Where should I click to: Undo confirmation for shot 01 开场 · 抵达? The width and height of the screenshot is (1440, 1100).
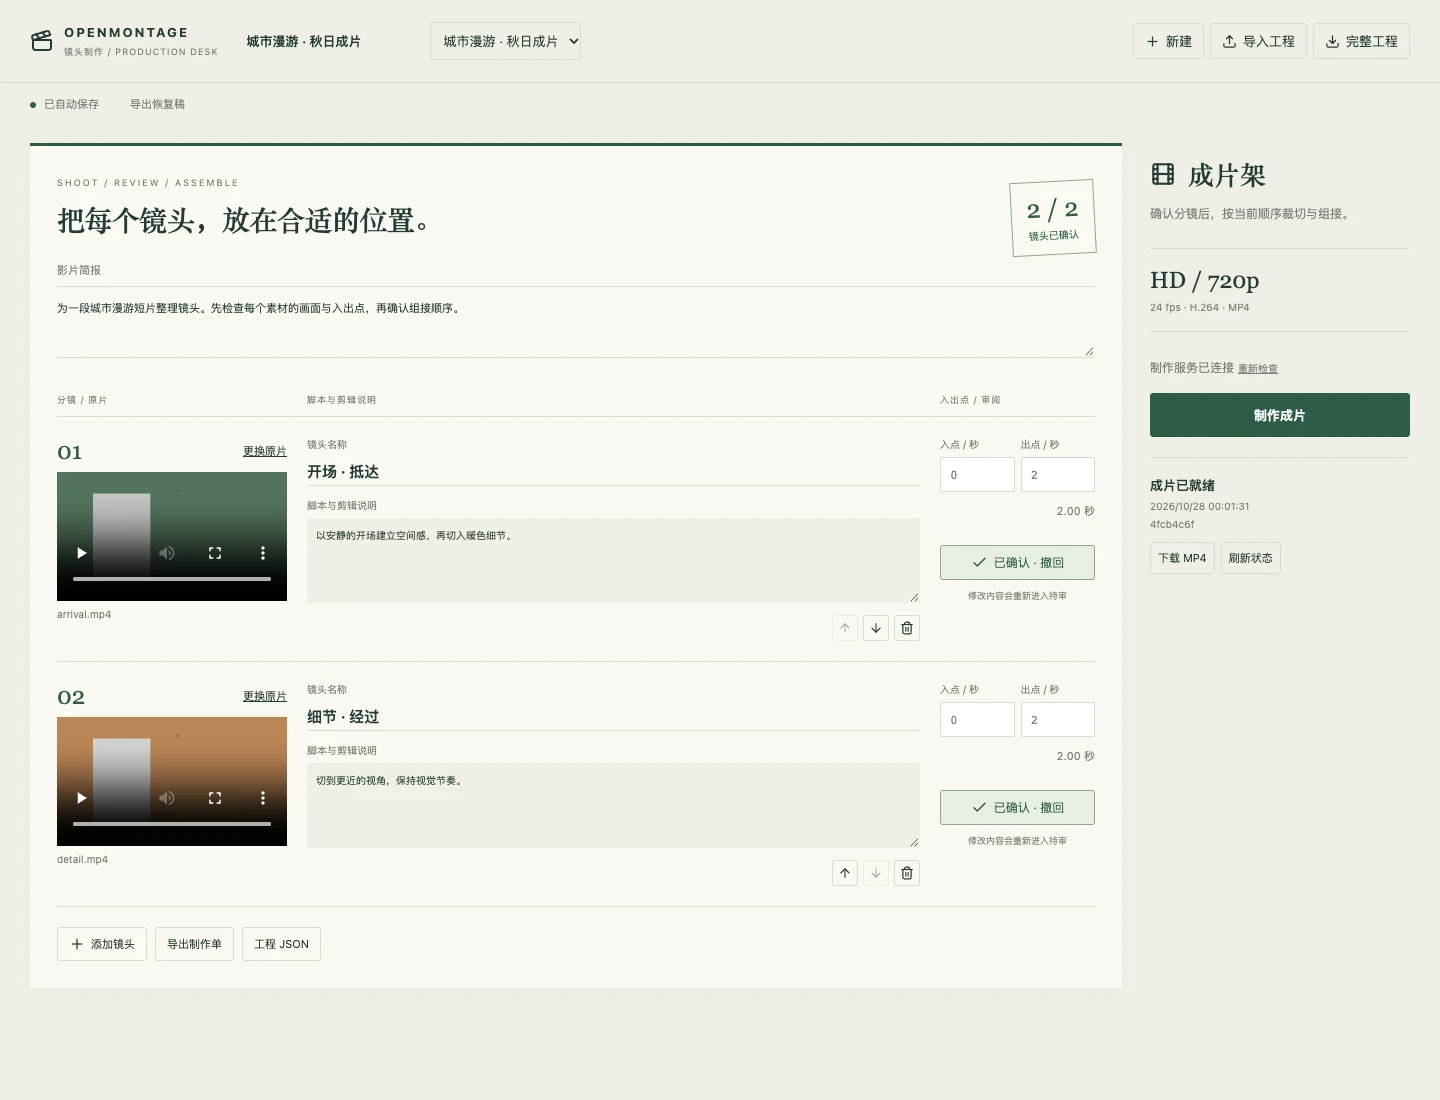[1017, 562]
